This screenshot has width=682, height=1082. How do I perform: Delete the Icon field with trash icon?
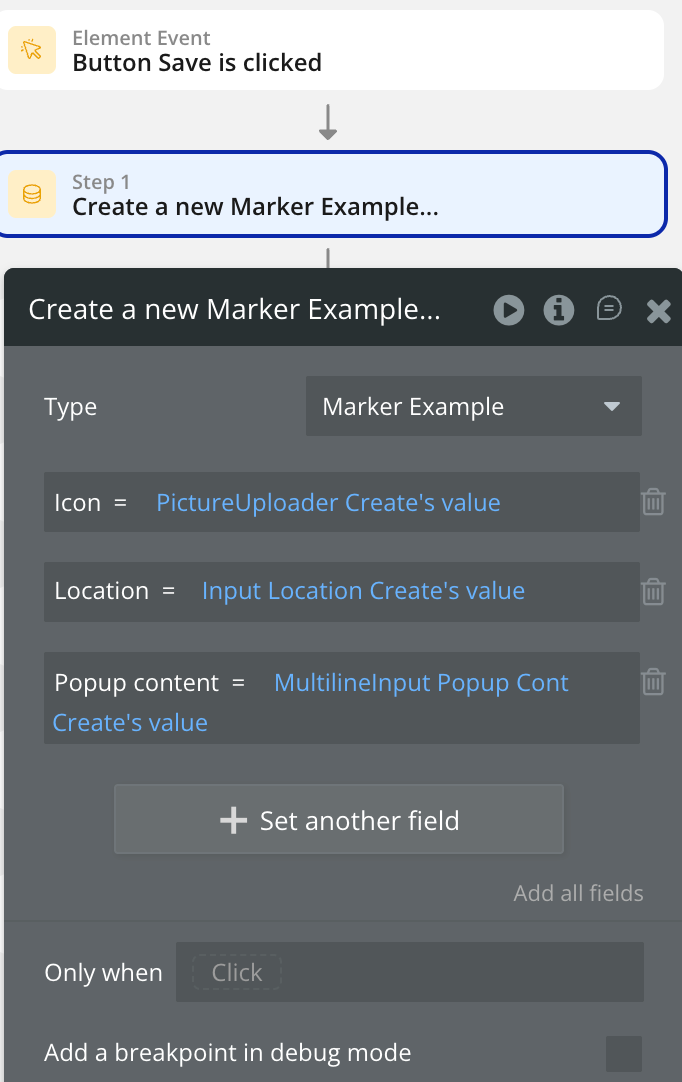[x=653, y=501]
